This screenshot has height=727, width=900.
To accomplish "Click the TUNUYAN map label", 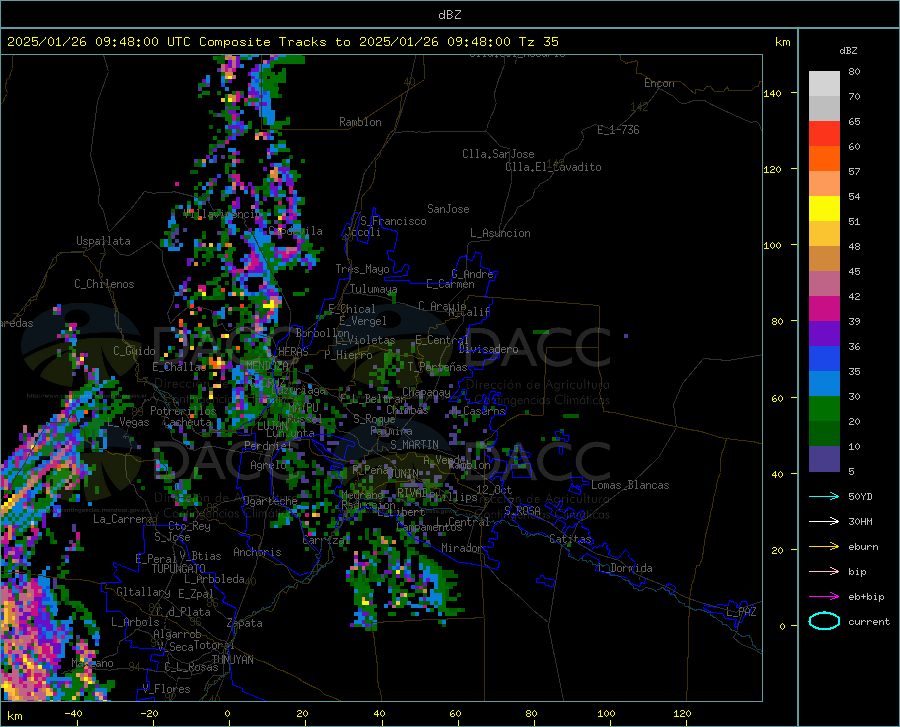I will click(232, 659).
